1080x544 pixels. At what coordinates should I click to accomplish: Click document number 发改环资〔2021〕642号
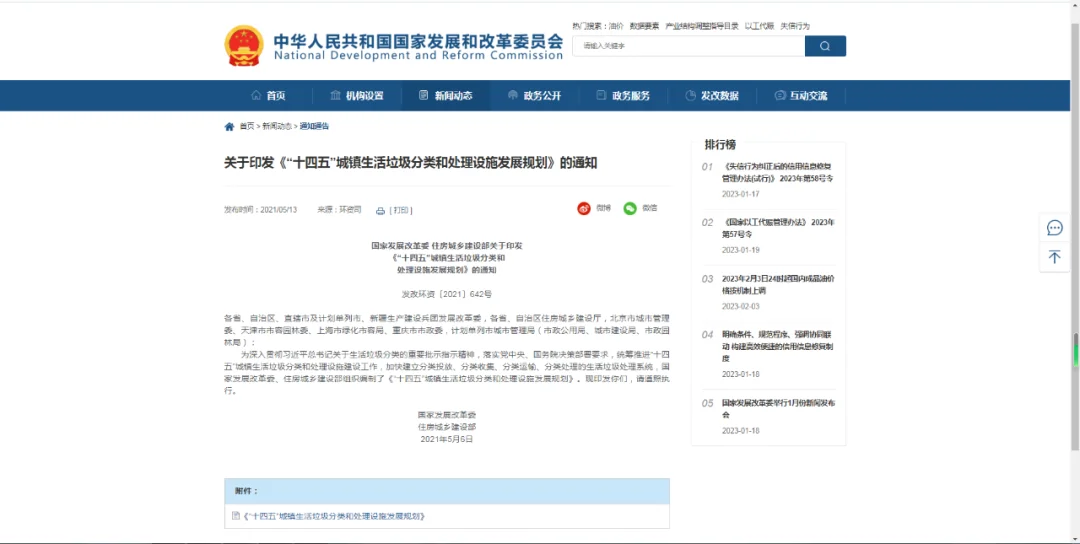point(447,294)
